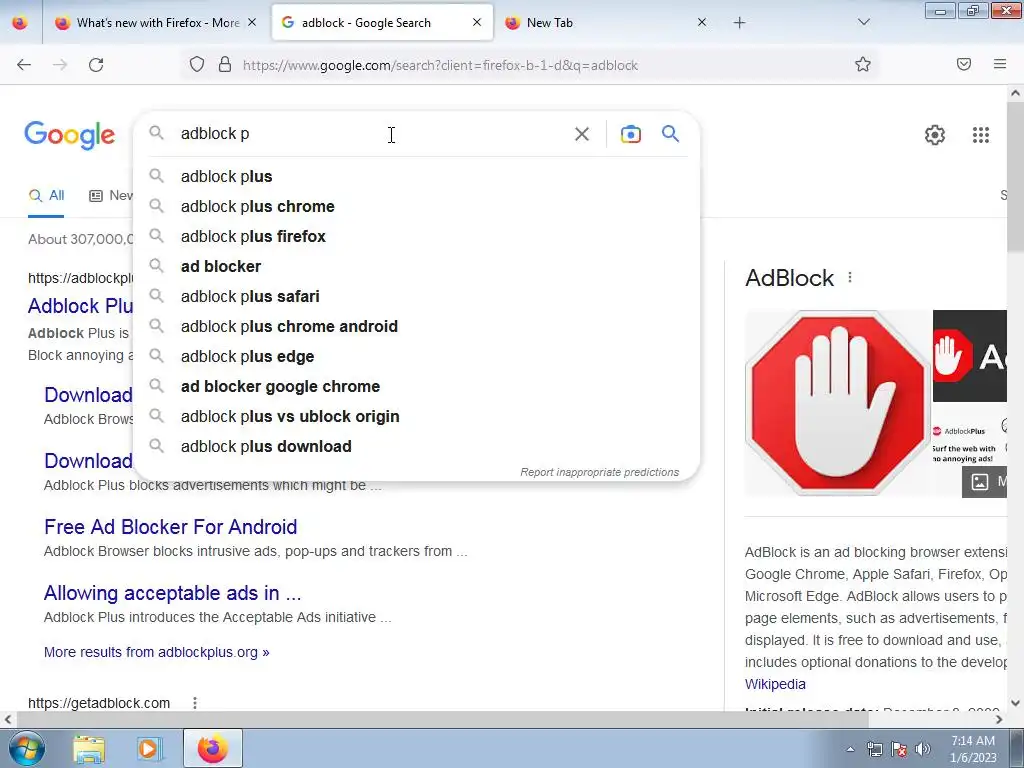Open the AdBlock panel more options dots
1024x768 pixels.
point(850,278)
